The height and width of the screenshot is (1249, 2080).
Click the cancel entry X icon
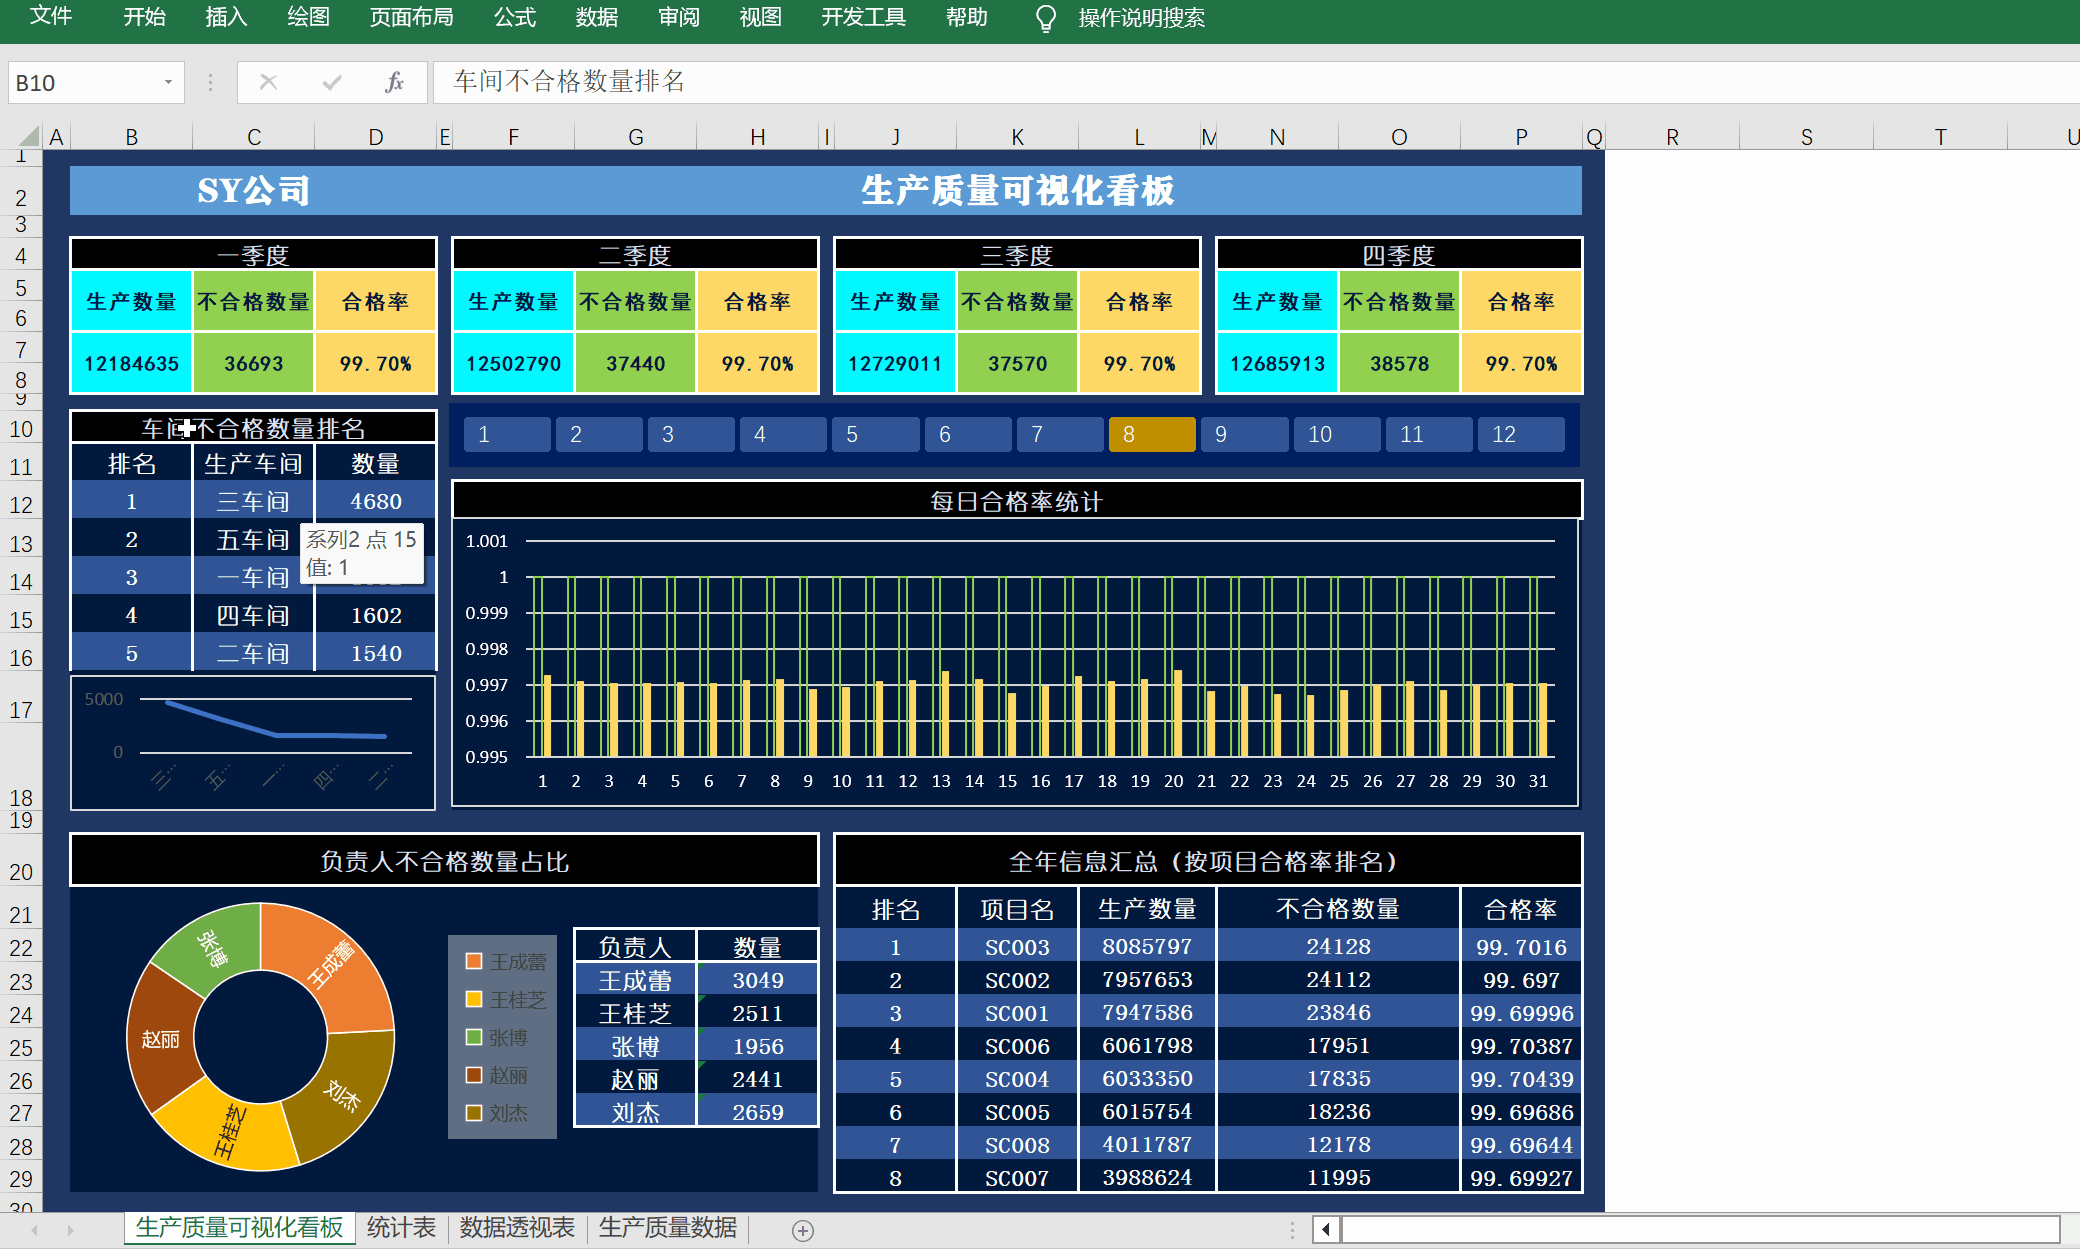tap(268, 82)
